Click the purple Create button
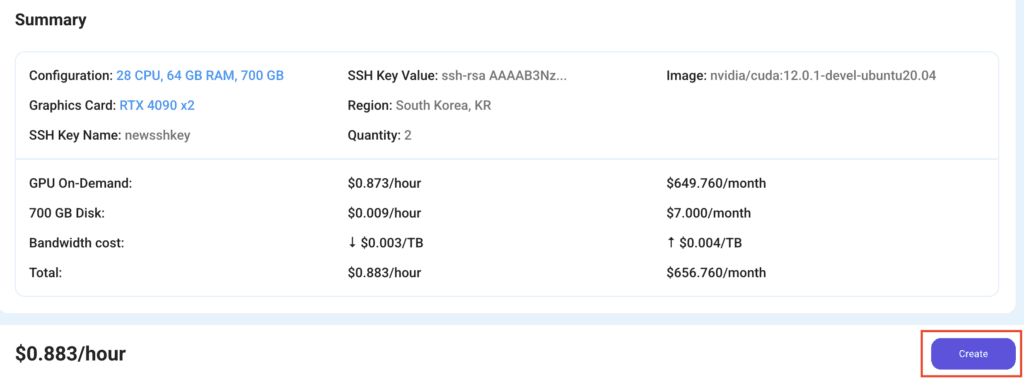1024x387 pixels. point(973,354)
